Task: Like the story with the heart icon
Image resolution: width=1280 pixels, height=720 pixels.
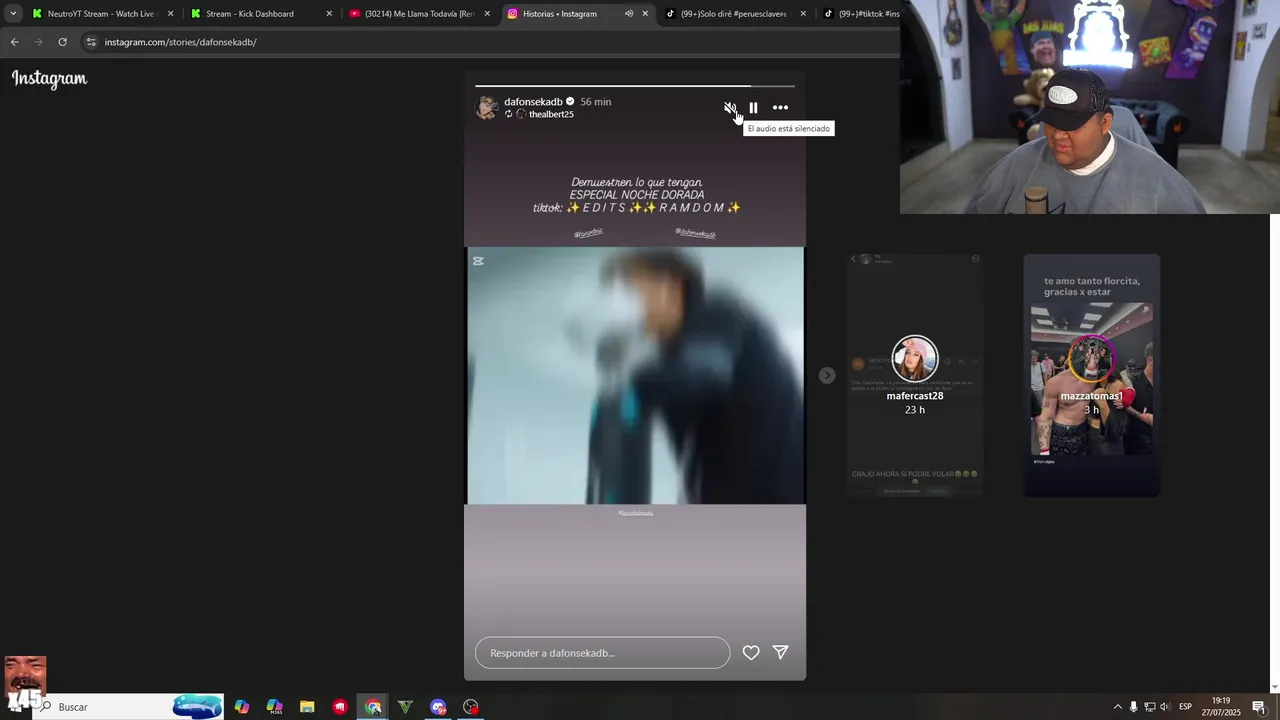Action: [751, 653]
